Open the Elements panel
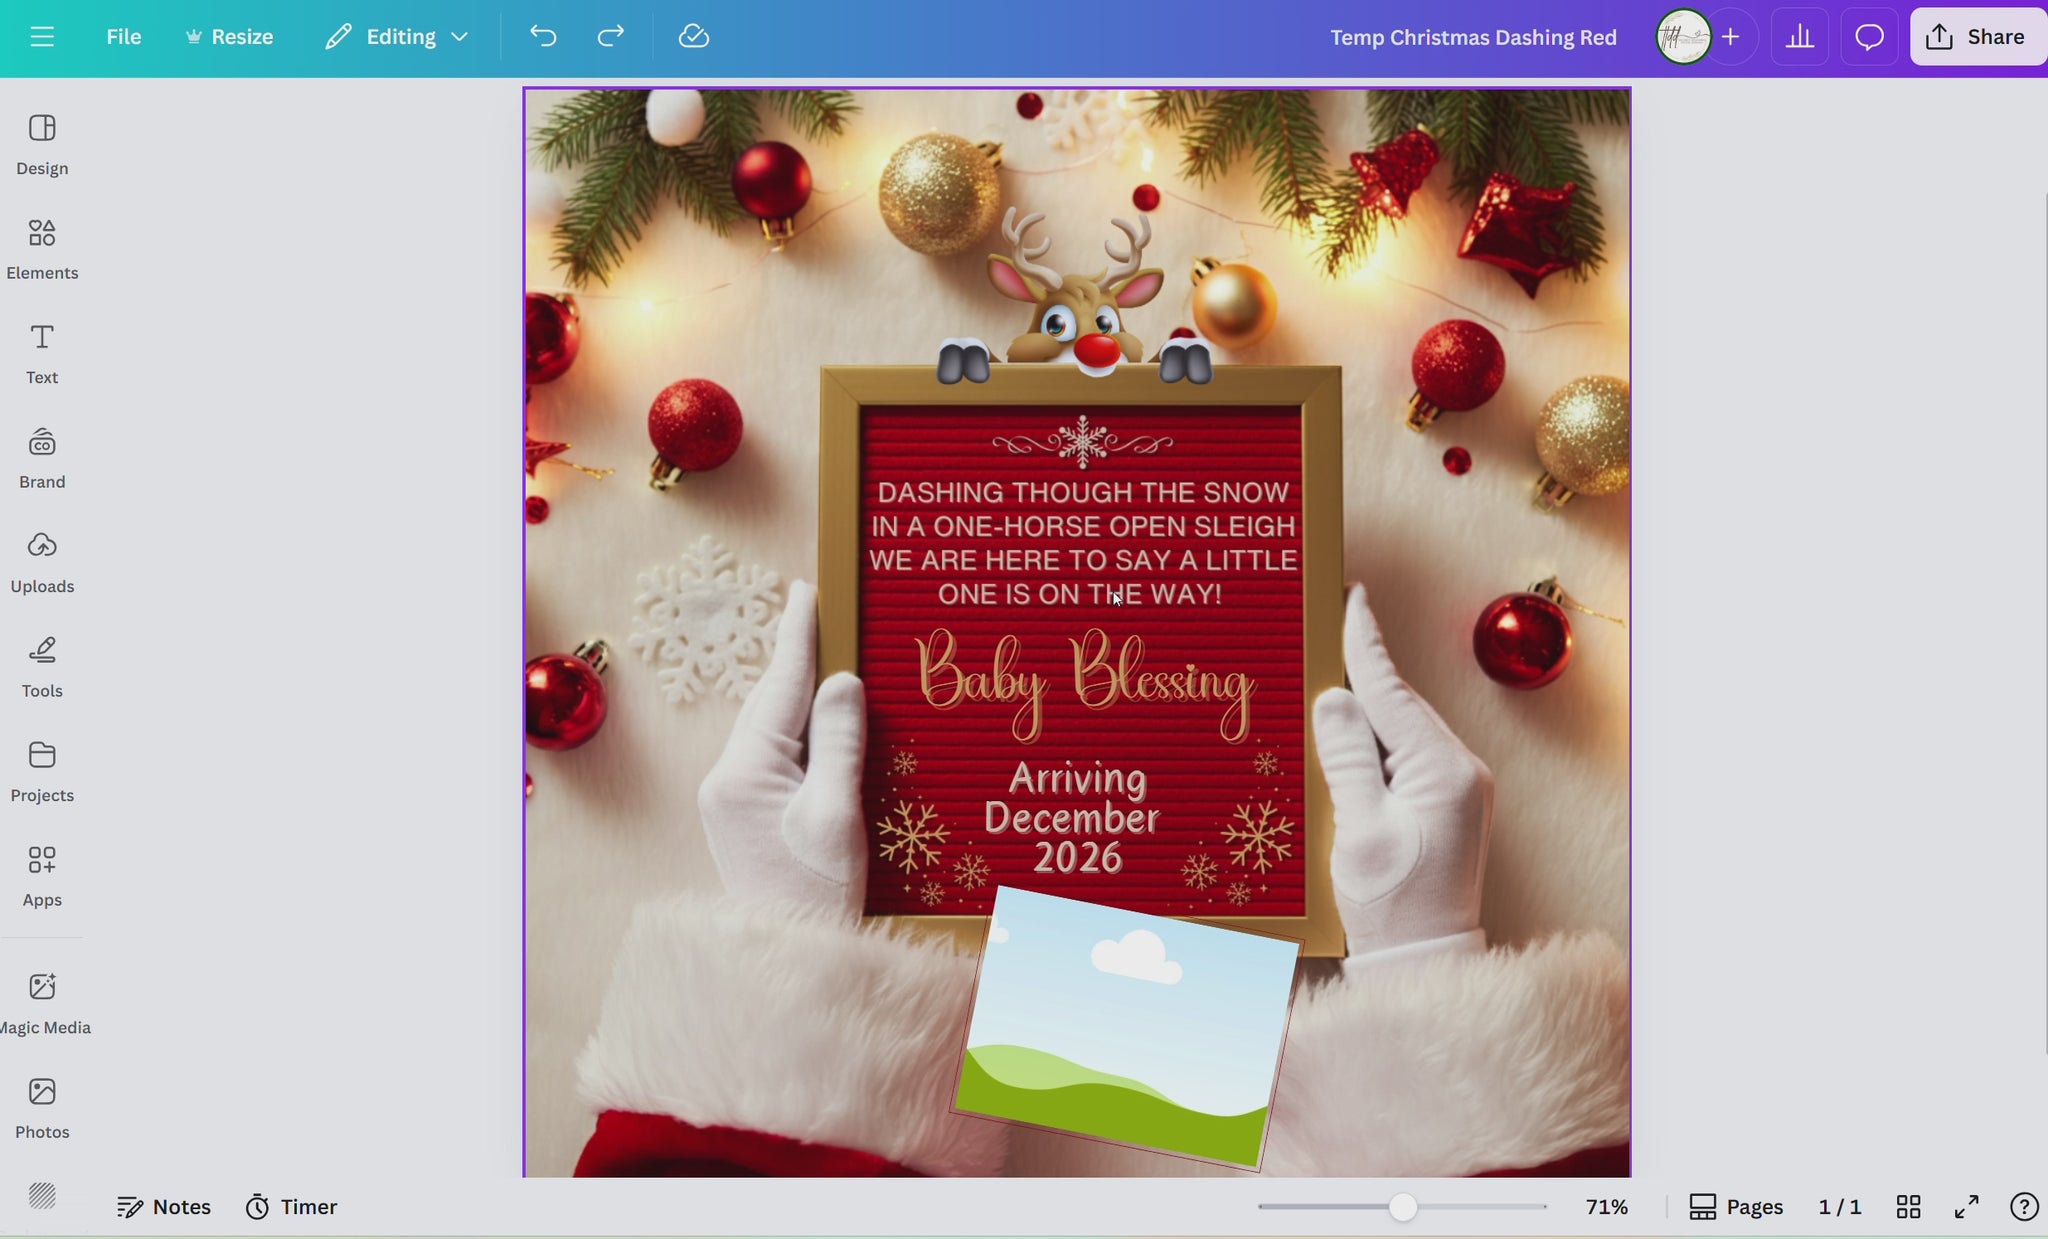 coord(42,248)
